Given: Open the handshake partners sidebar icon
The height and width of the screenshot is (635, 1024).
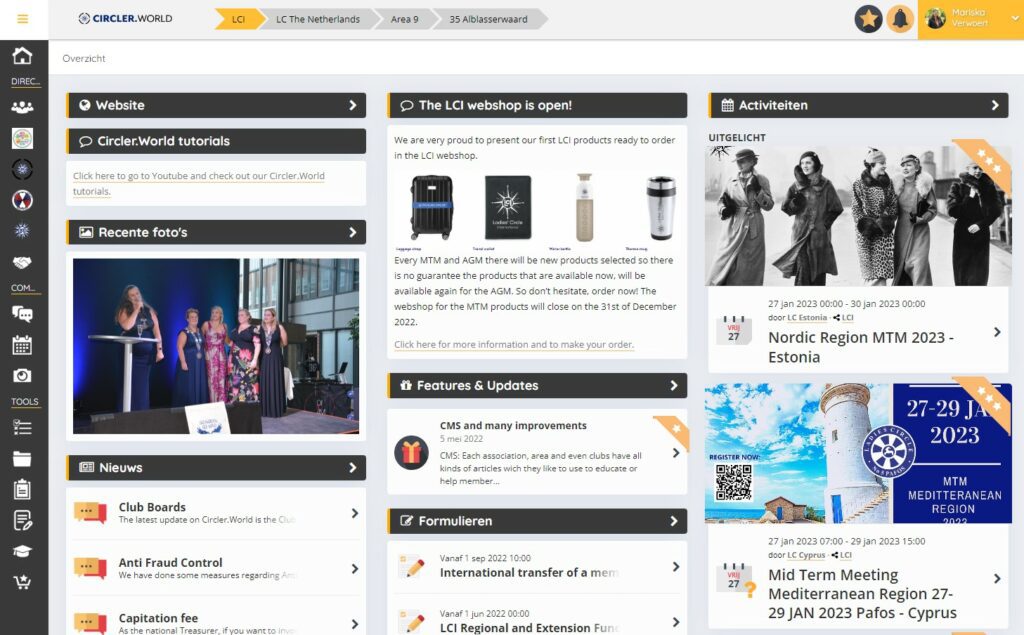Looking at the screenshot, I should click(x=22, y=262).
